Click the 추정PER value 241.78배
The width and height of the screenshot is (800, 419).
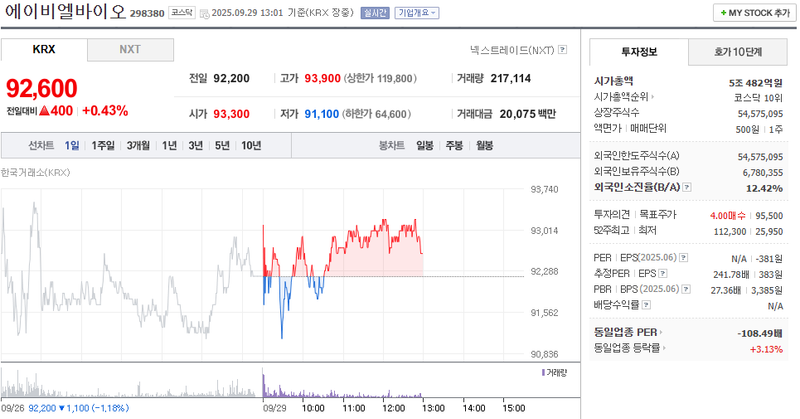pyautogui.click(x=731, y=275)
